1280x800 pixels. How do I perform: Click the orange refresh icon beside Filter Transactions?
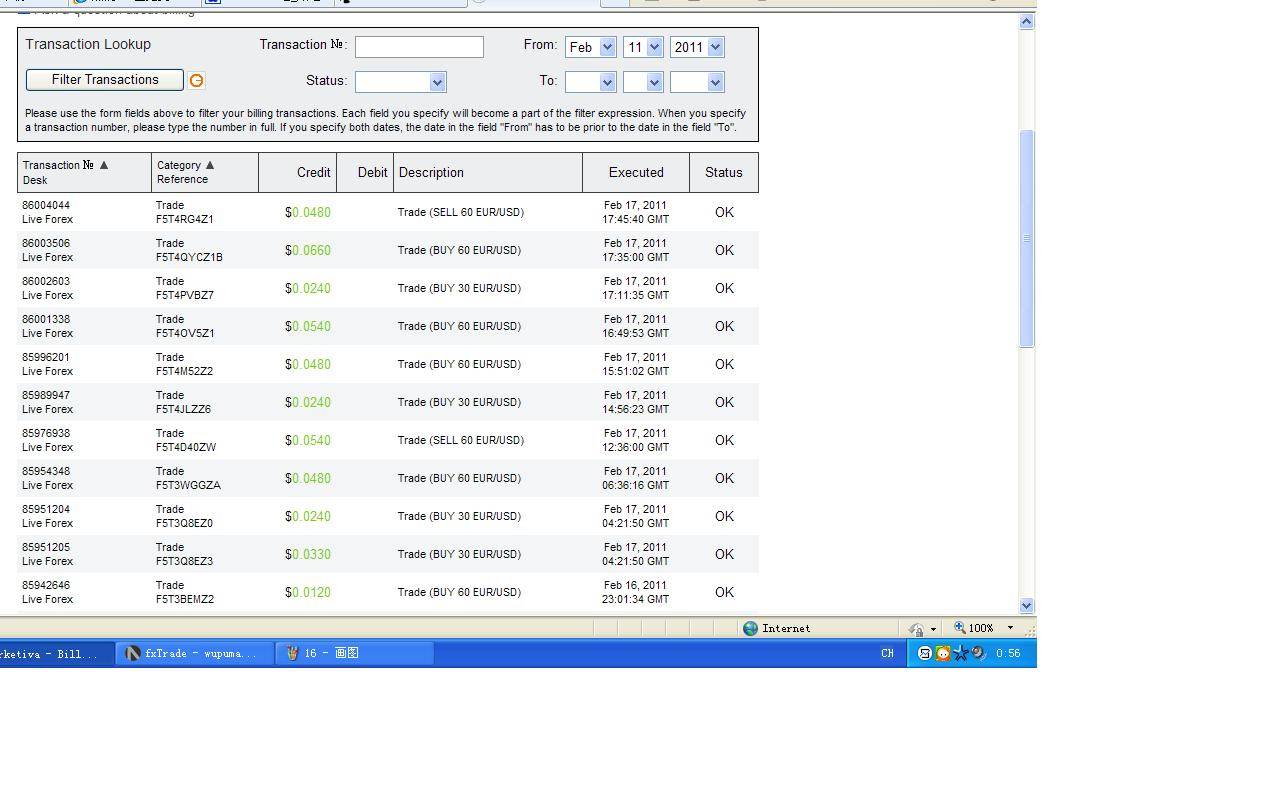click(196, 80)
